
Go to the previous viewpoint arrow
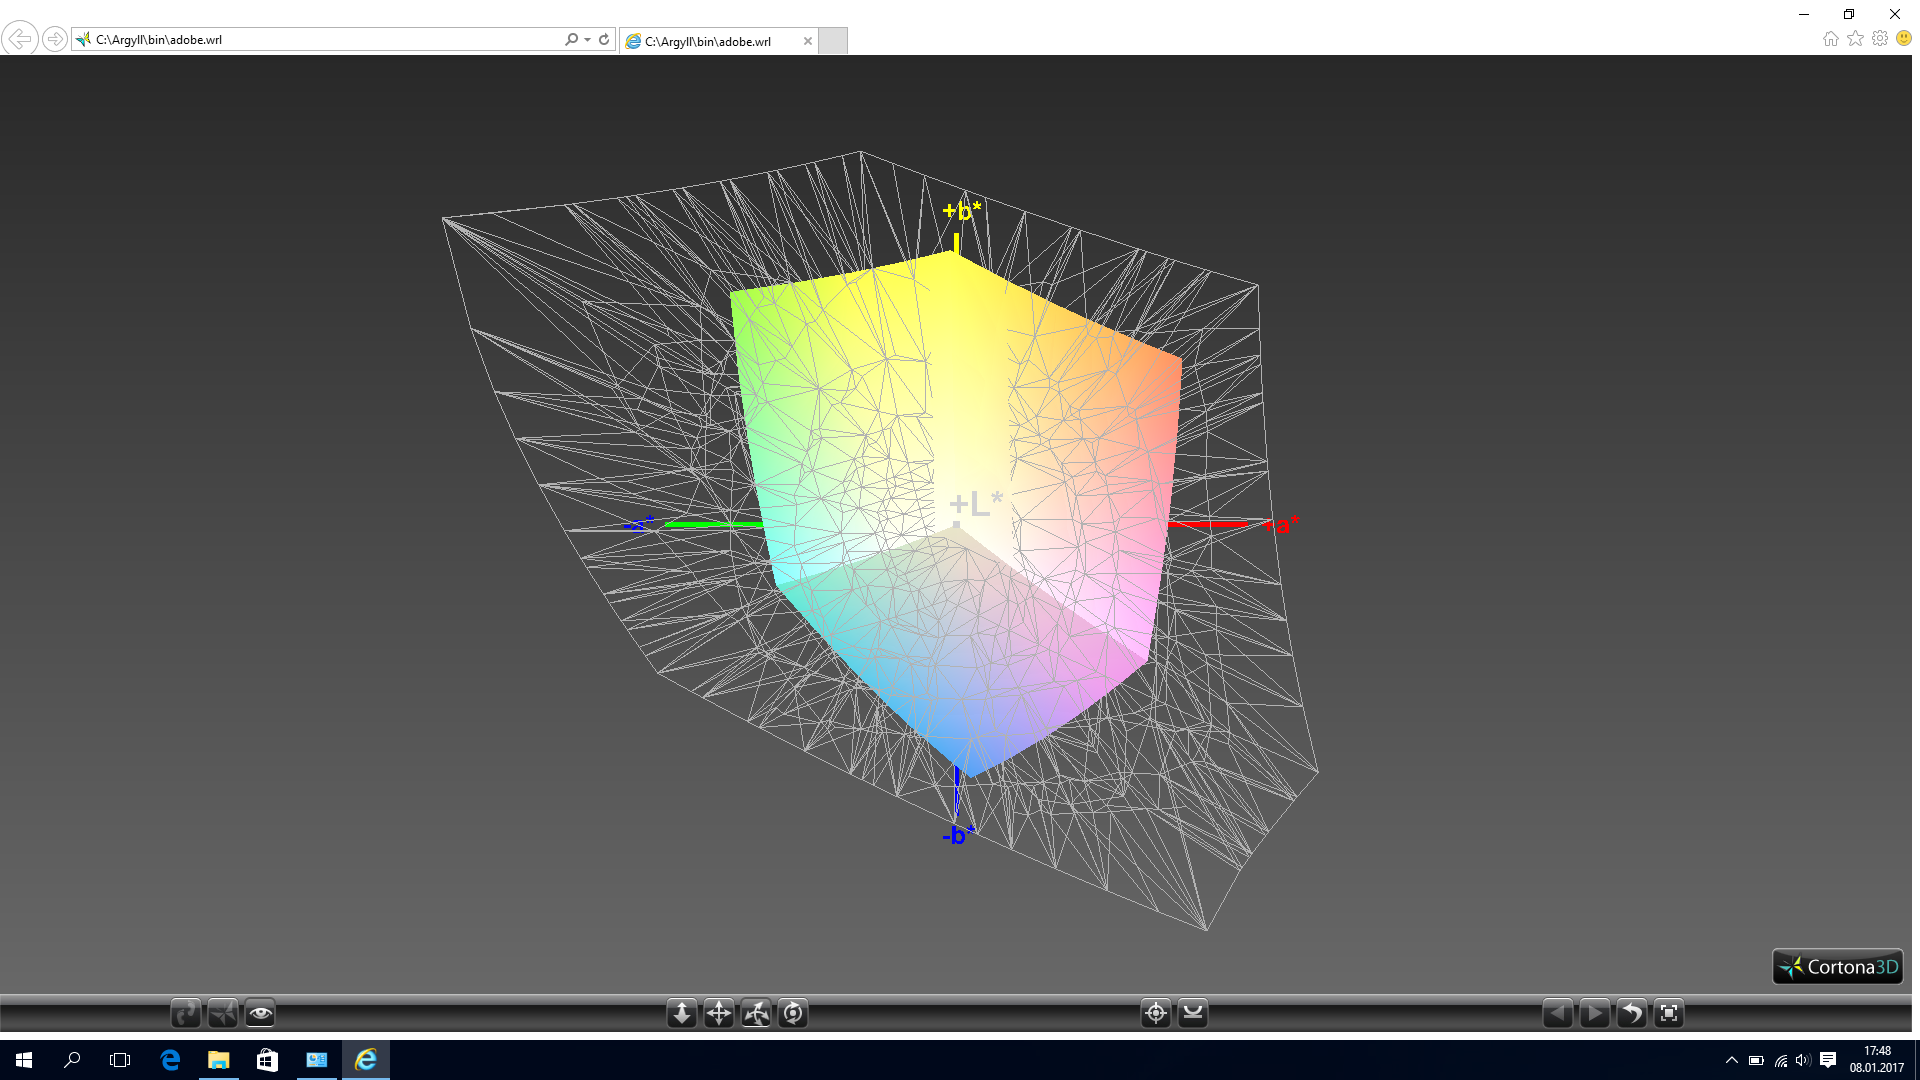[x=1557, y=1013]
